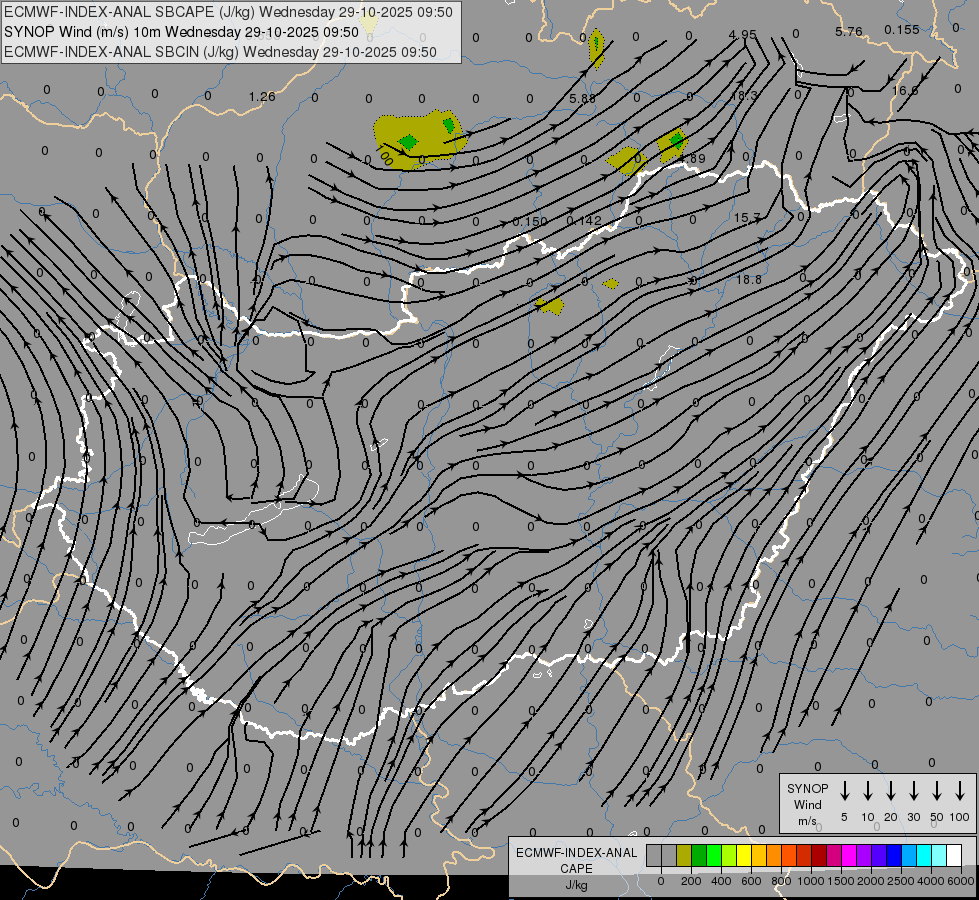The image size is (979, 900).
Task: Click the sky blue swatch left of 4000
Action: (910, 855)
